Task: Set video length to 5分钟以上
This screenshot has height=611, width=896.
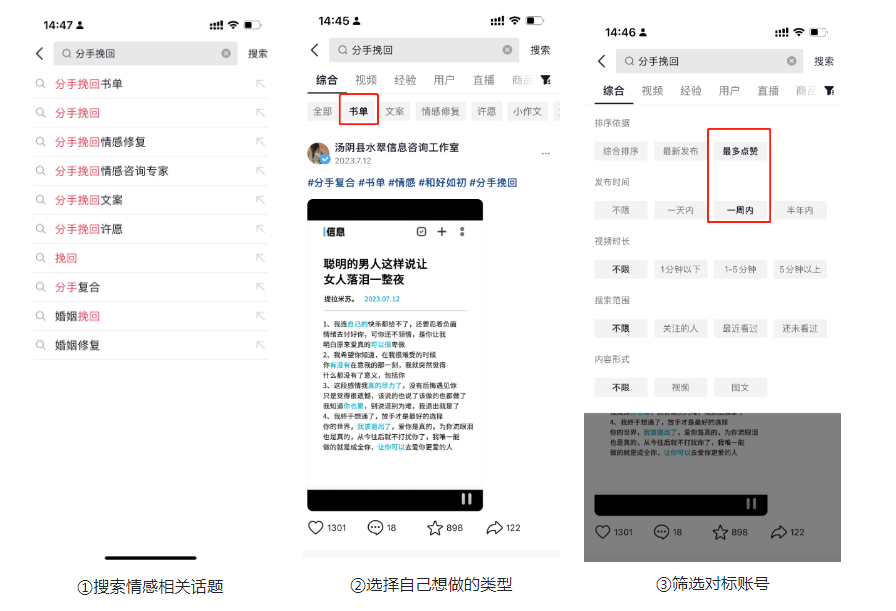Action: pyautogui.click(x=800, y=269)
